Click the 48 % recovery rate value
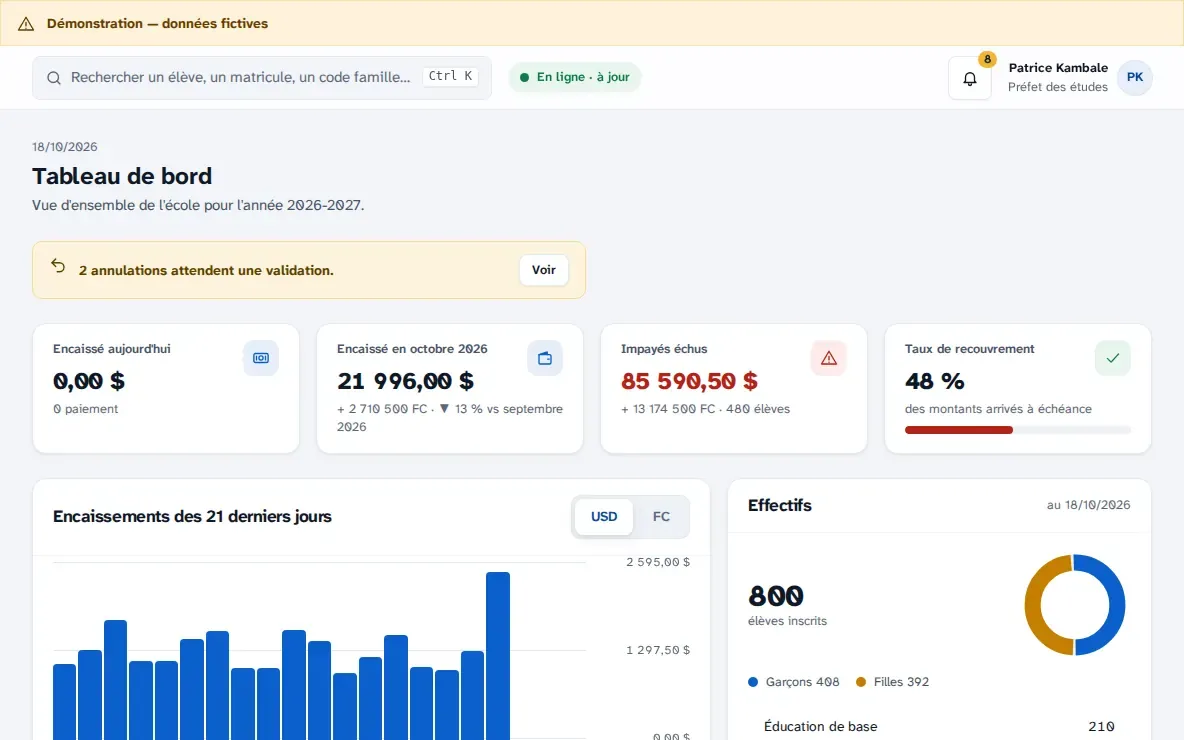This screenshot has width=1184, height=740. point(934,381)
